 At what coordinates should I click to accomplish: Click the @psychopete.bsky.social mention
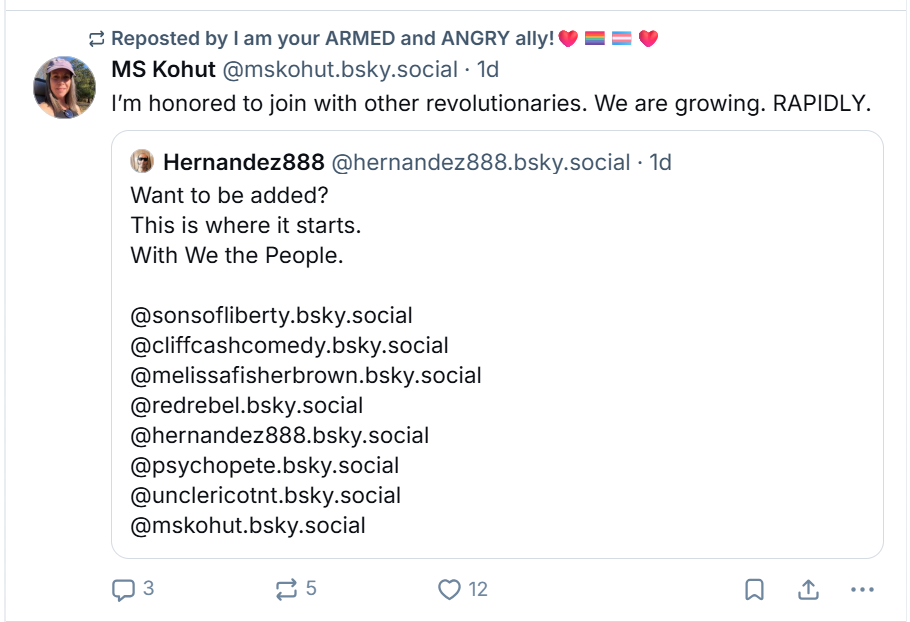(265, 466)
